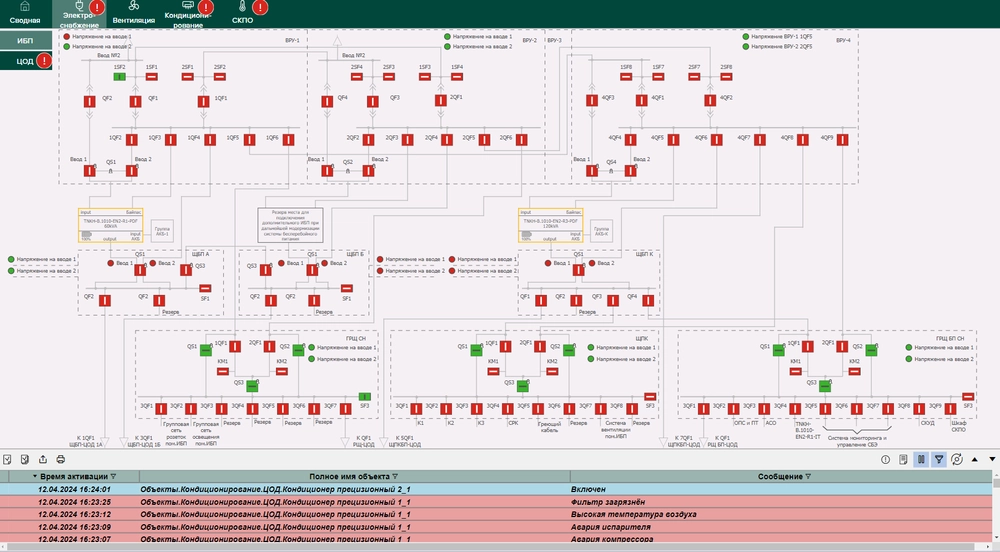This screenshot has height=552, width=1000.
Task: Open filter for Полное имя объекта column
Action: pyautogui.click(x=395, y=477)
